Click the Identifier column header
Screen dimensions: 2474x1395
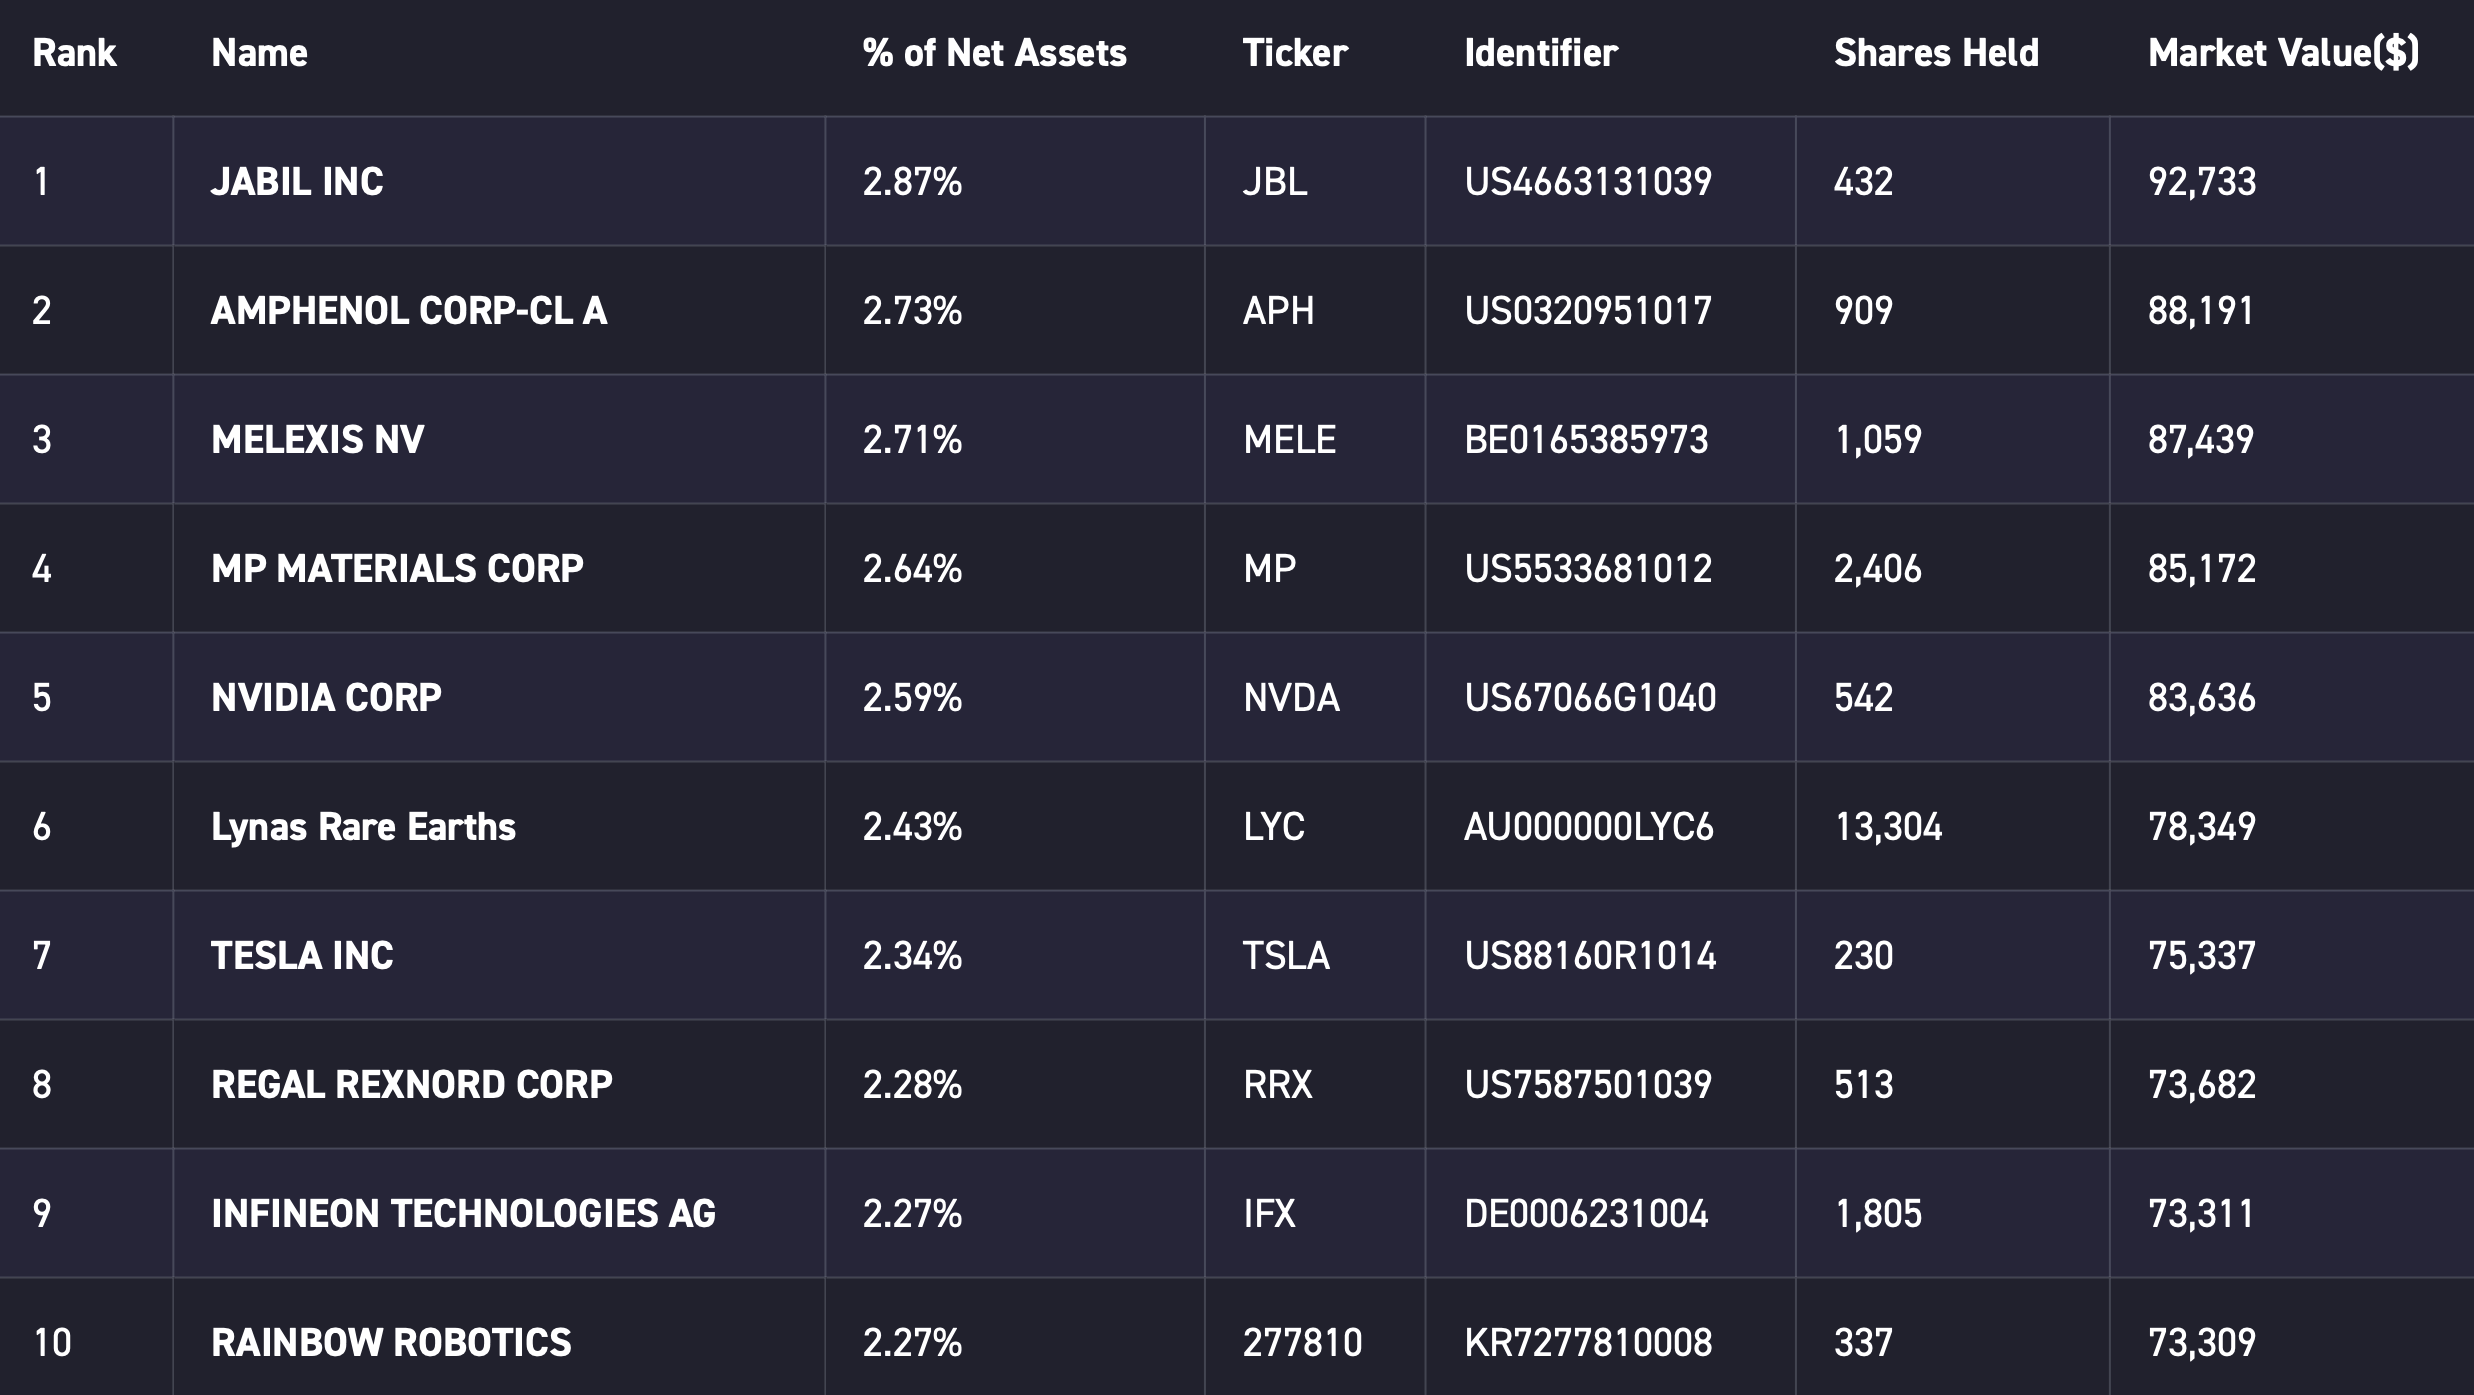(x=1541, y=53)
